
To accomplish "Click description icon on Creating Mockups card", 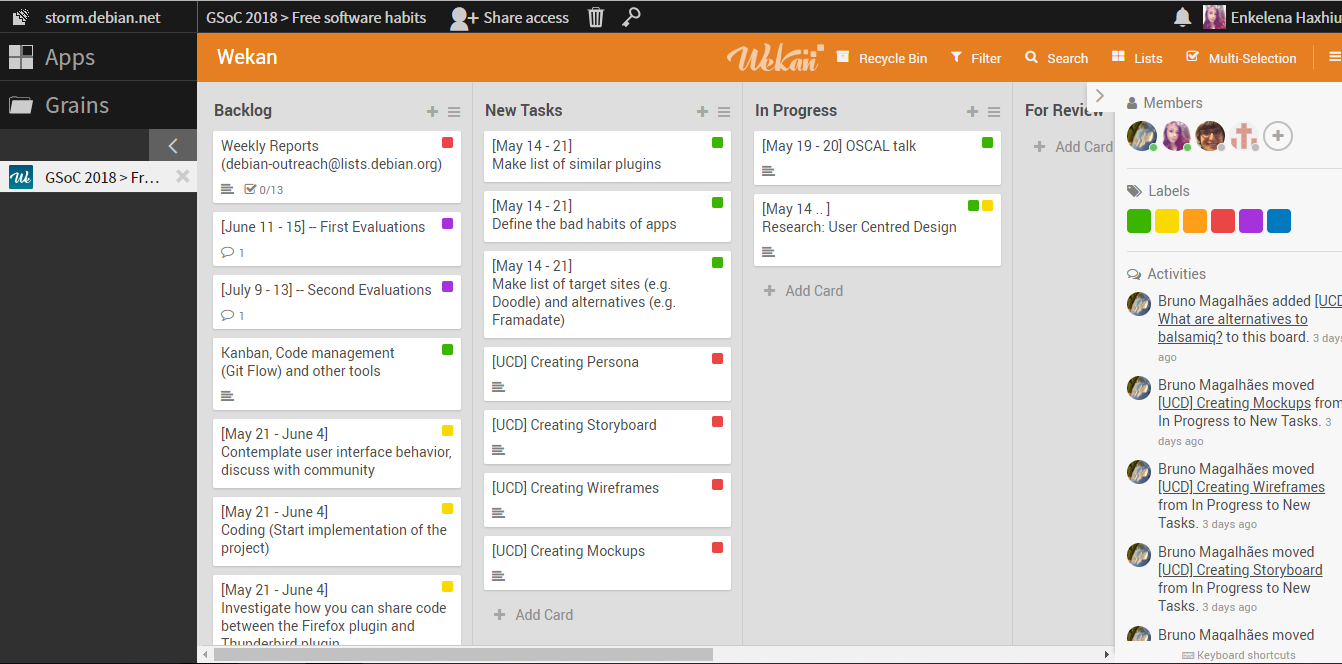I will 499,576.
